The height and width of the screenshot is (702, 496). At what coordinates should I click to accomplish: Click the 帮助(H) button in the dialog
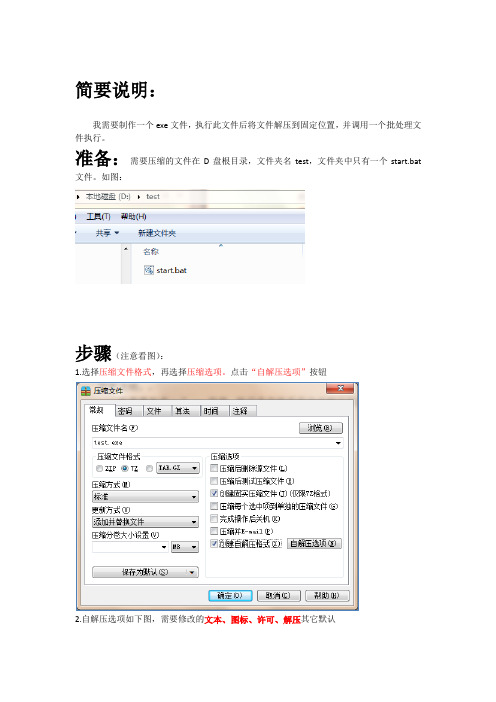click(327, 596)
